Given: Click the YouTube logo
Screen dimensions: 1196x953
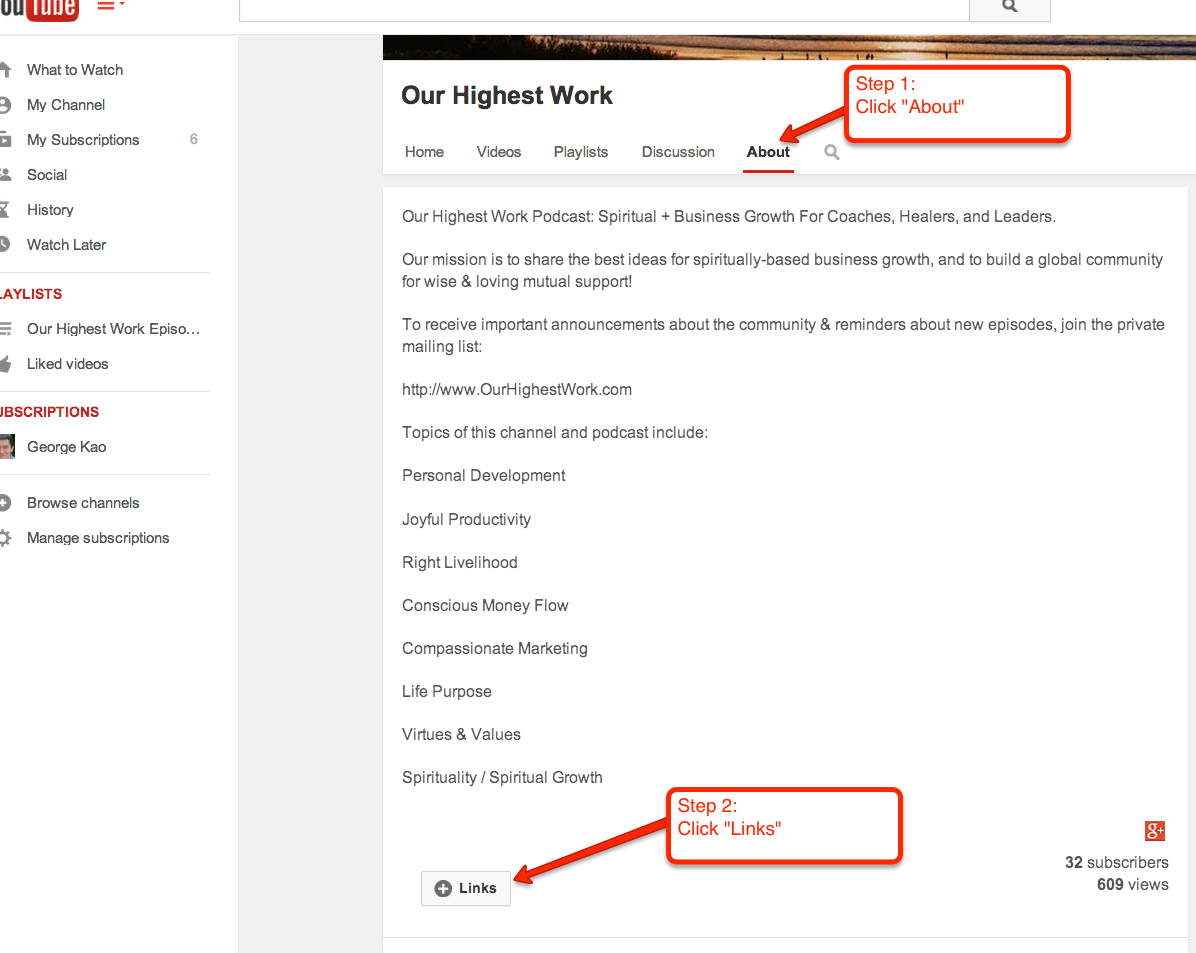Looking at the screenshot, I should 38,9.
